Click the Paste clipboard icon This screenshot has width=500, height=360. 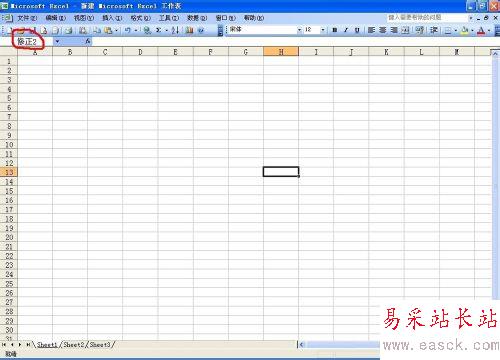click(108, 30)
